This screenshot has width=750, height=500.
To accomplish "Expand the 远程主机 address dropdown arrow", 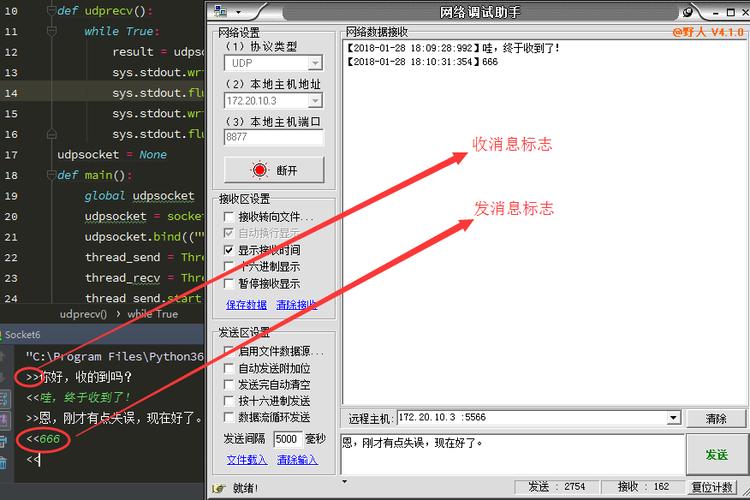I will 673,418.
